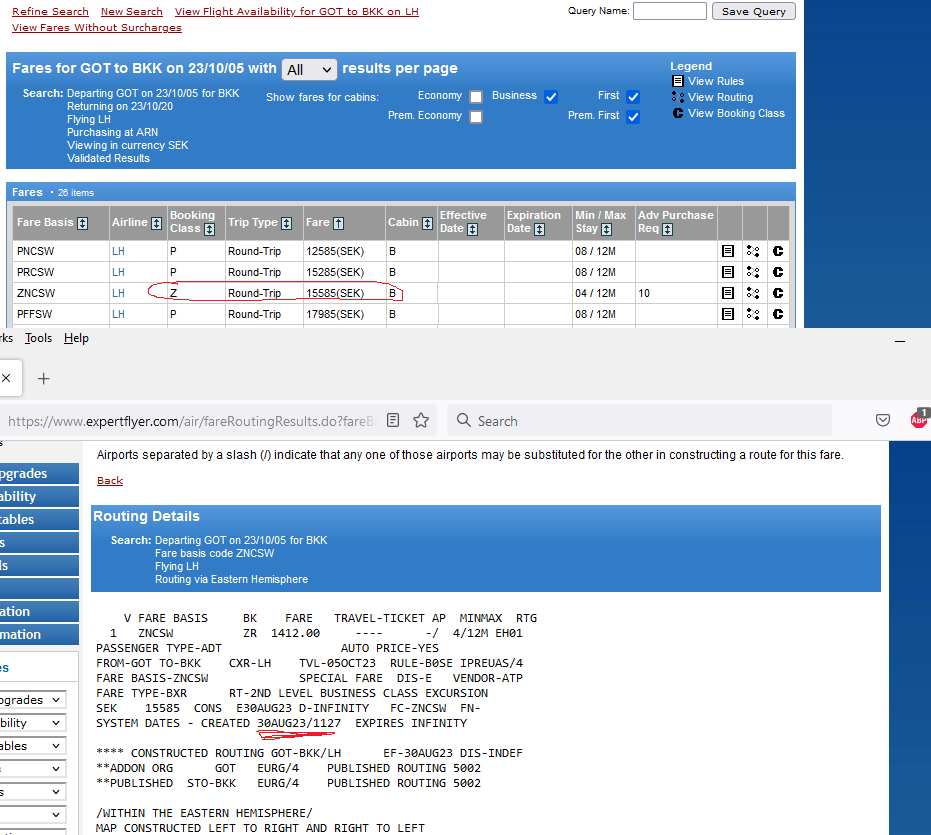Toggle reader view in address bar

click(394, 421)
